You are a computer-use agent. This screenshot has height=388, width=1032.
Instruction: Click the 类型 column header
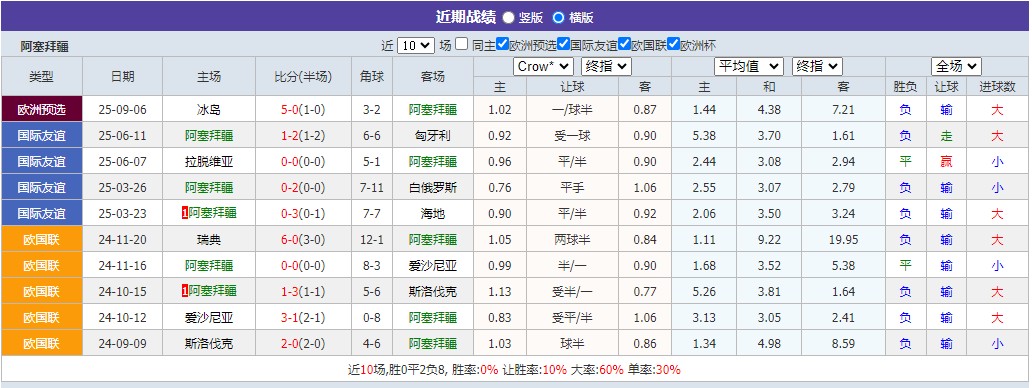point(41,76)
